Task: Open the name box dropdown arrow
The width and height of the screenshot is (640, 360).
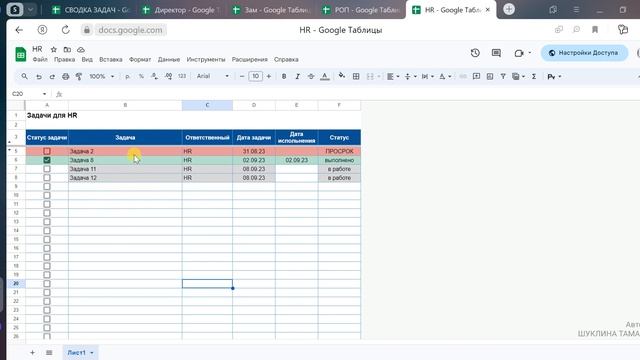Action: [44, 94]
